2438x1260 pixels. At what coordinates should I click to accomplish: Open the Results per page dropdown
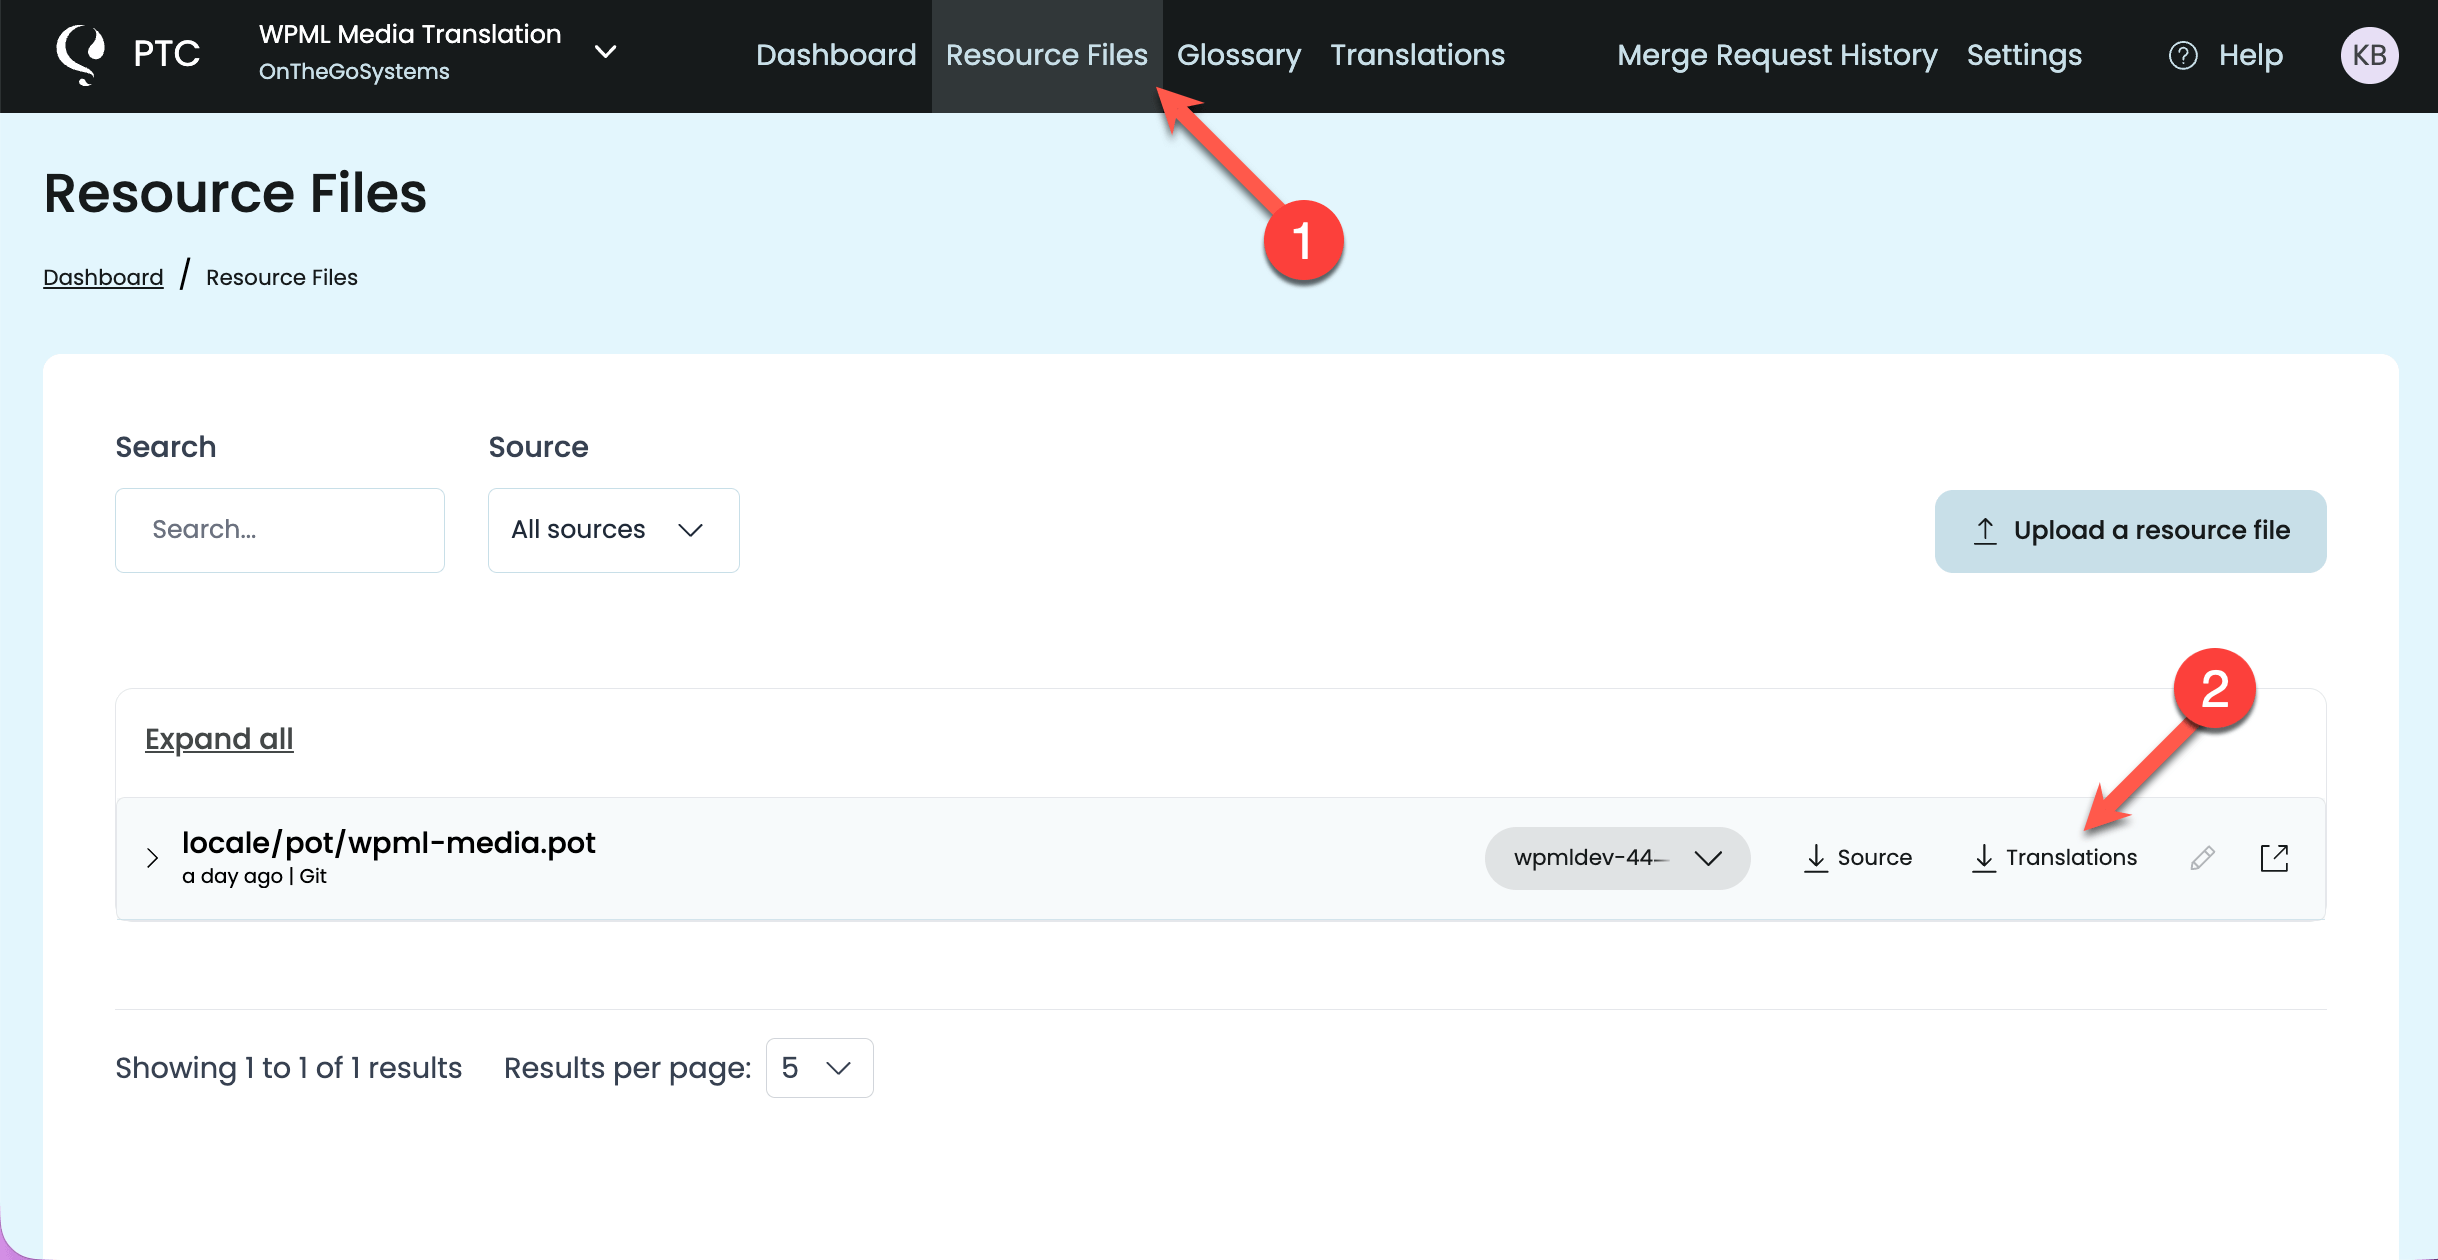tap(817, 1067)
